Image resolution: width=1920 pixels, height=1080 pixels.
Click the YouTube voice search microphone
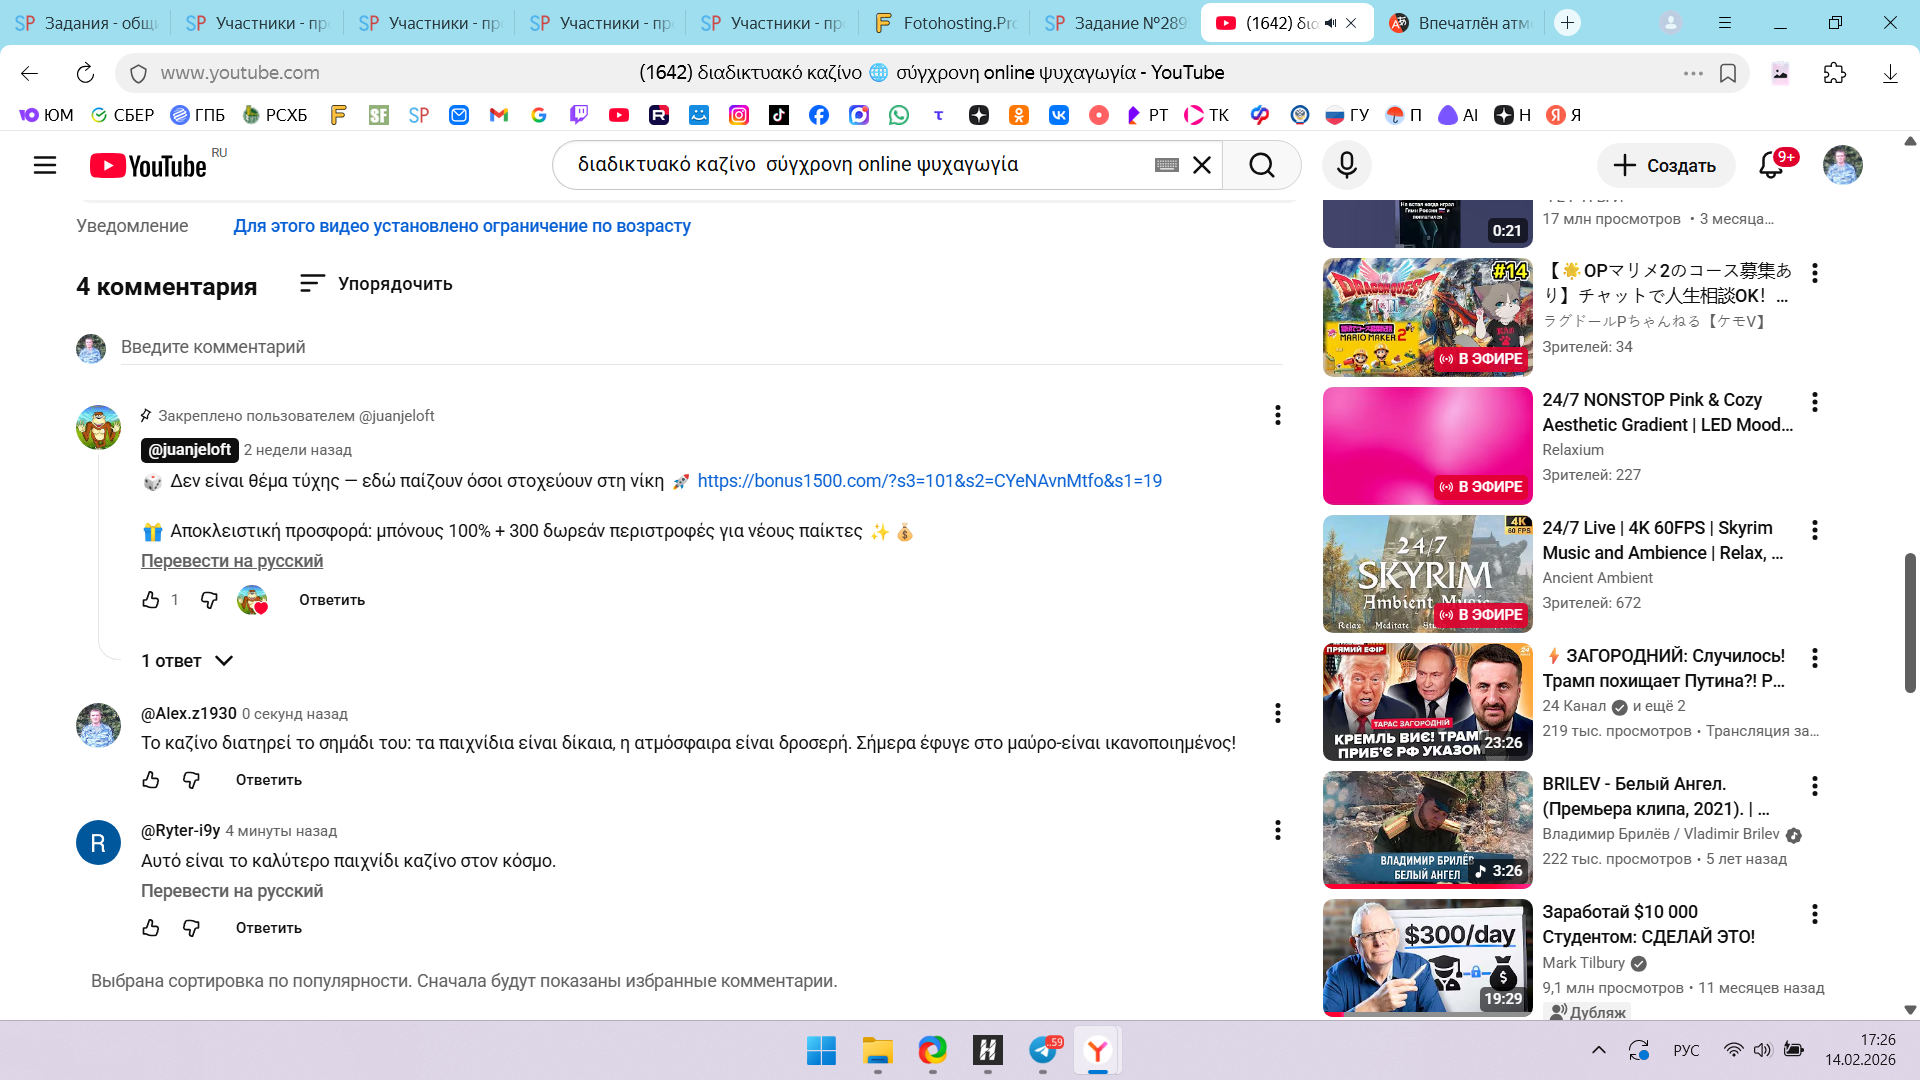(1346, 165)
